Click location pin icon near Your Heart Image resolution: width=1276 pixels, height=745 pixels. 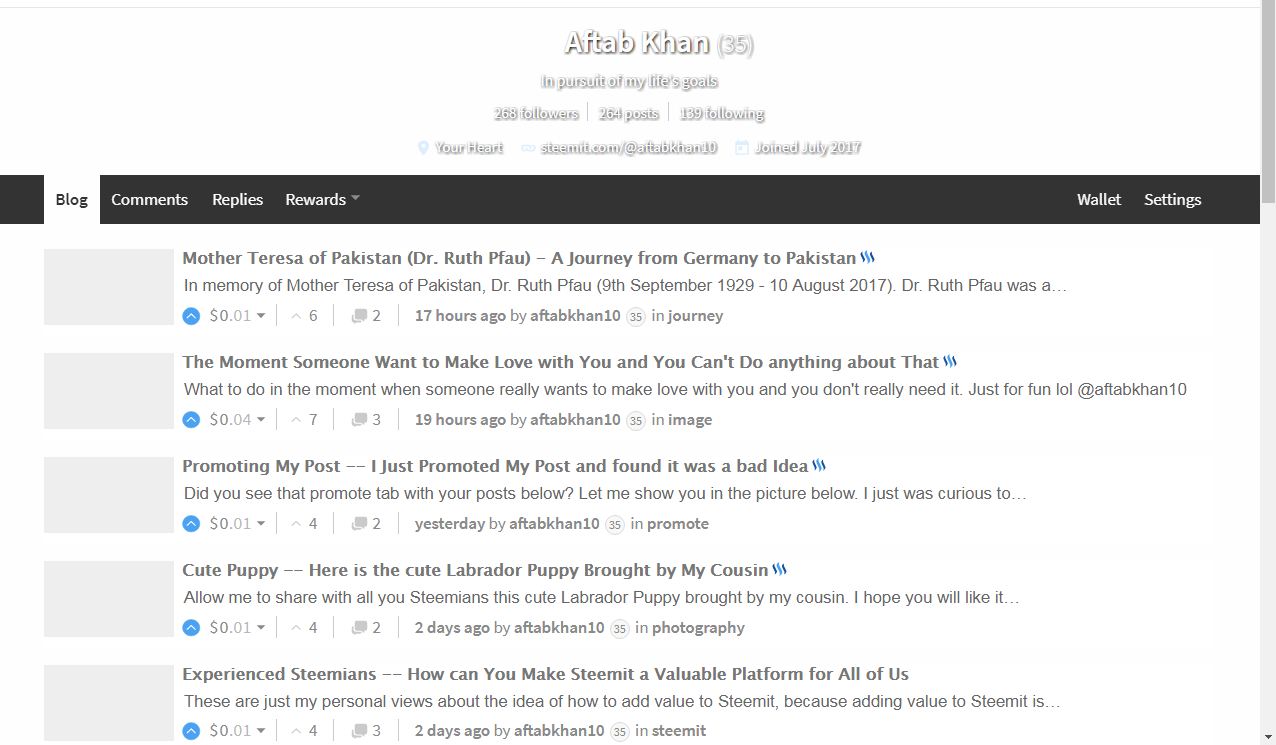(423, 148)
